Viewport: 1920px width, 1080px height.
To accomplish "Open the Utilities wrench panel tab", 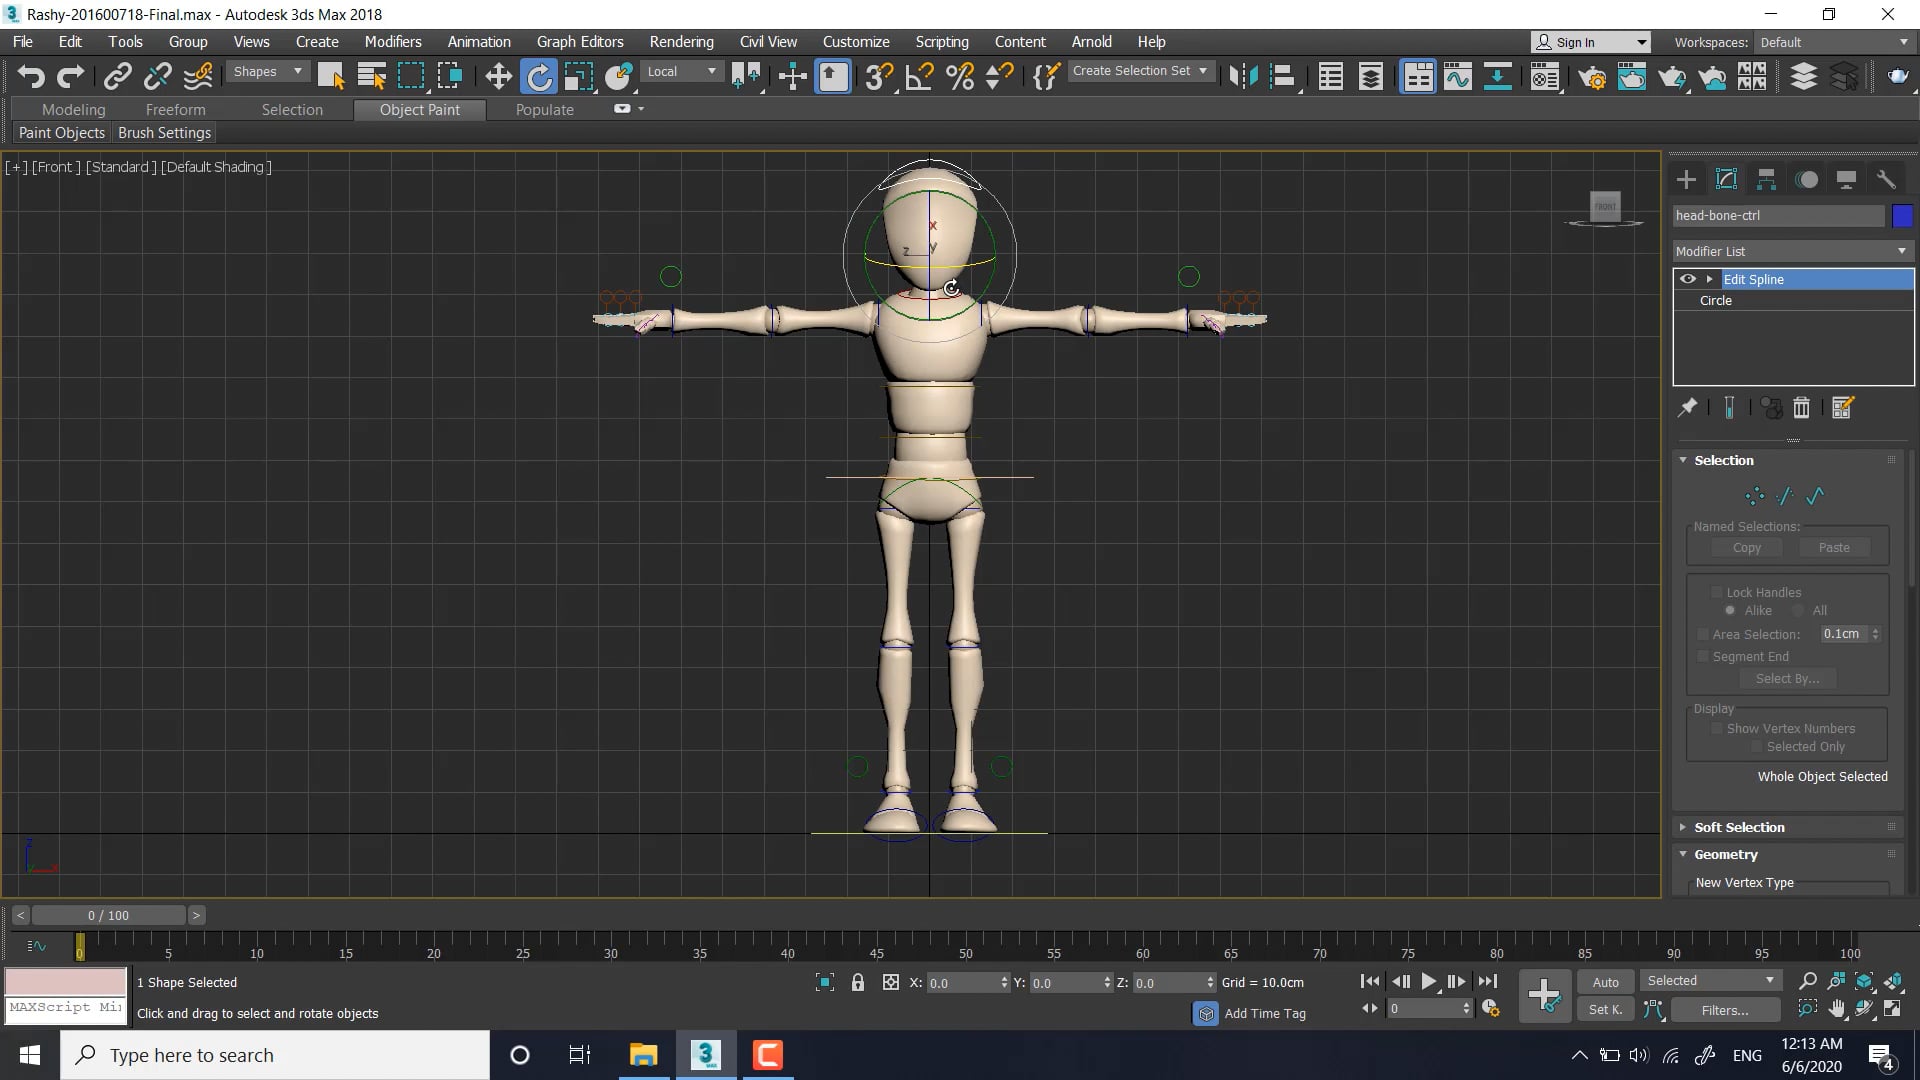I will click(x=1886, y=180).
